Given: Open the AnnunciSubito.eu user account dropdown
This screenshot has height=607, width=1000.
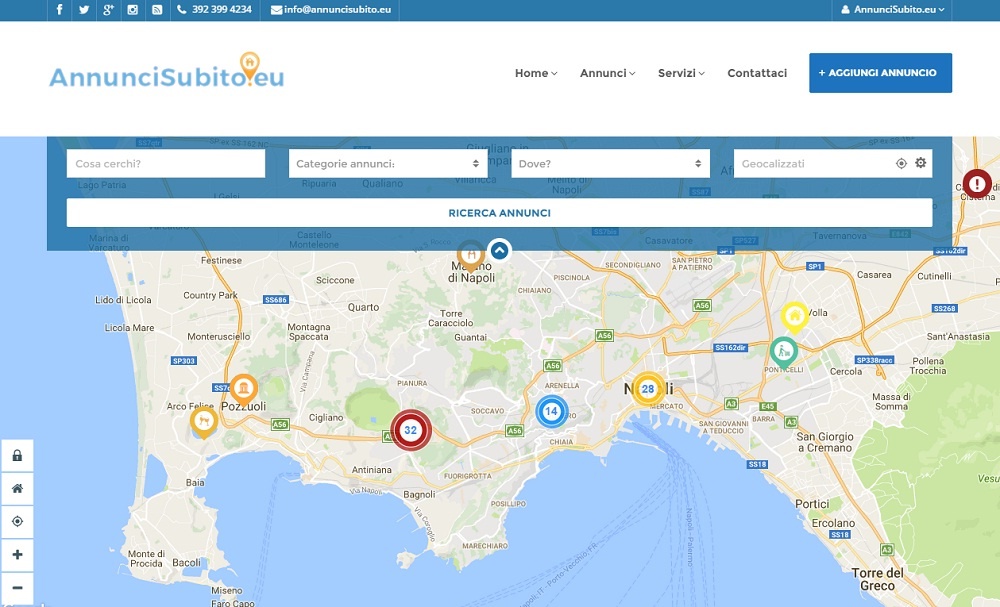Looking at the screenshot, I should (892, 10).
